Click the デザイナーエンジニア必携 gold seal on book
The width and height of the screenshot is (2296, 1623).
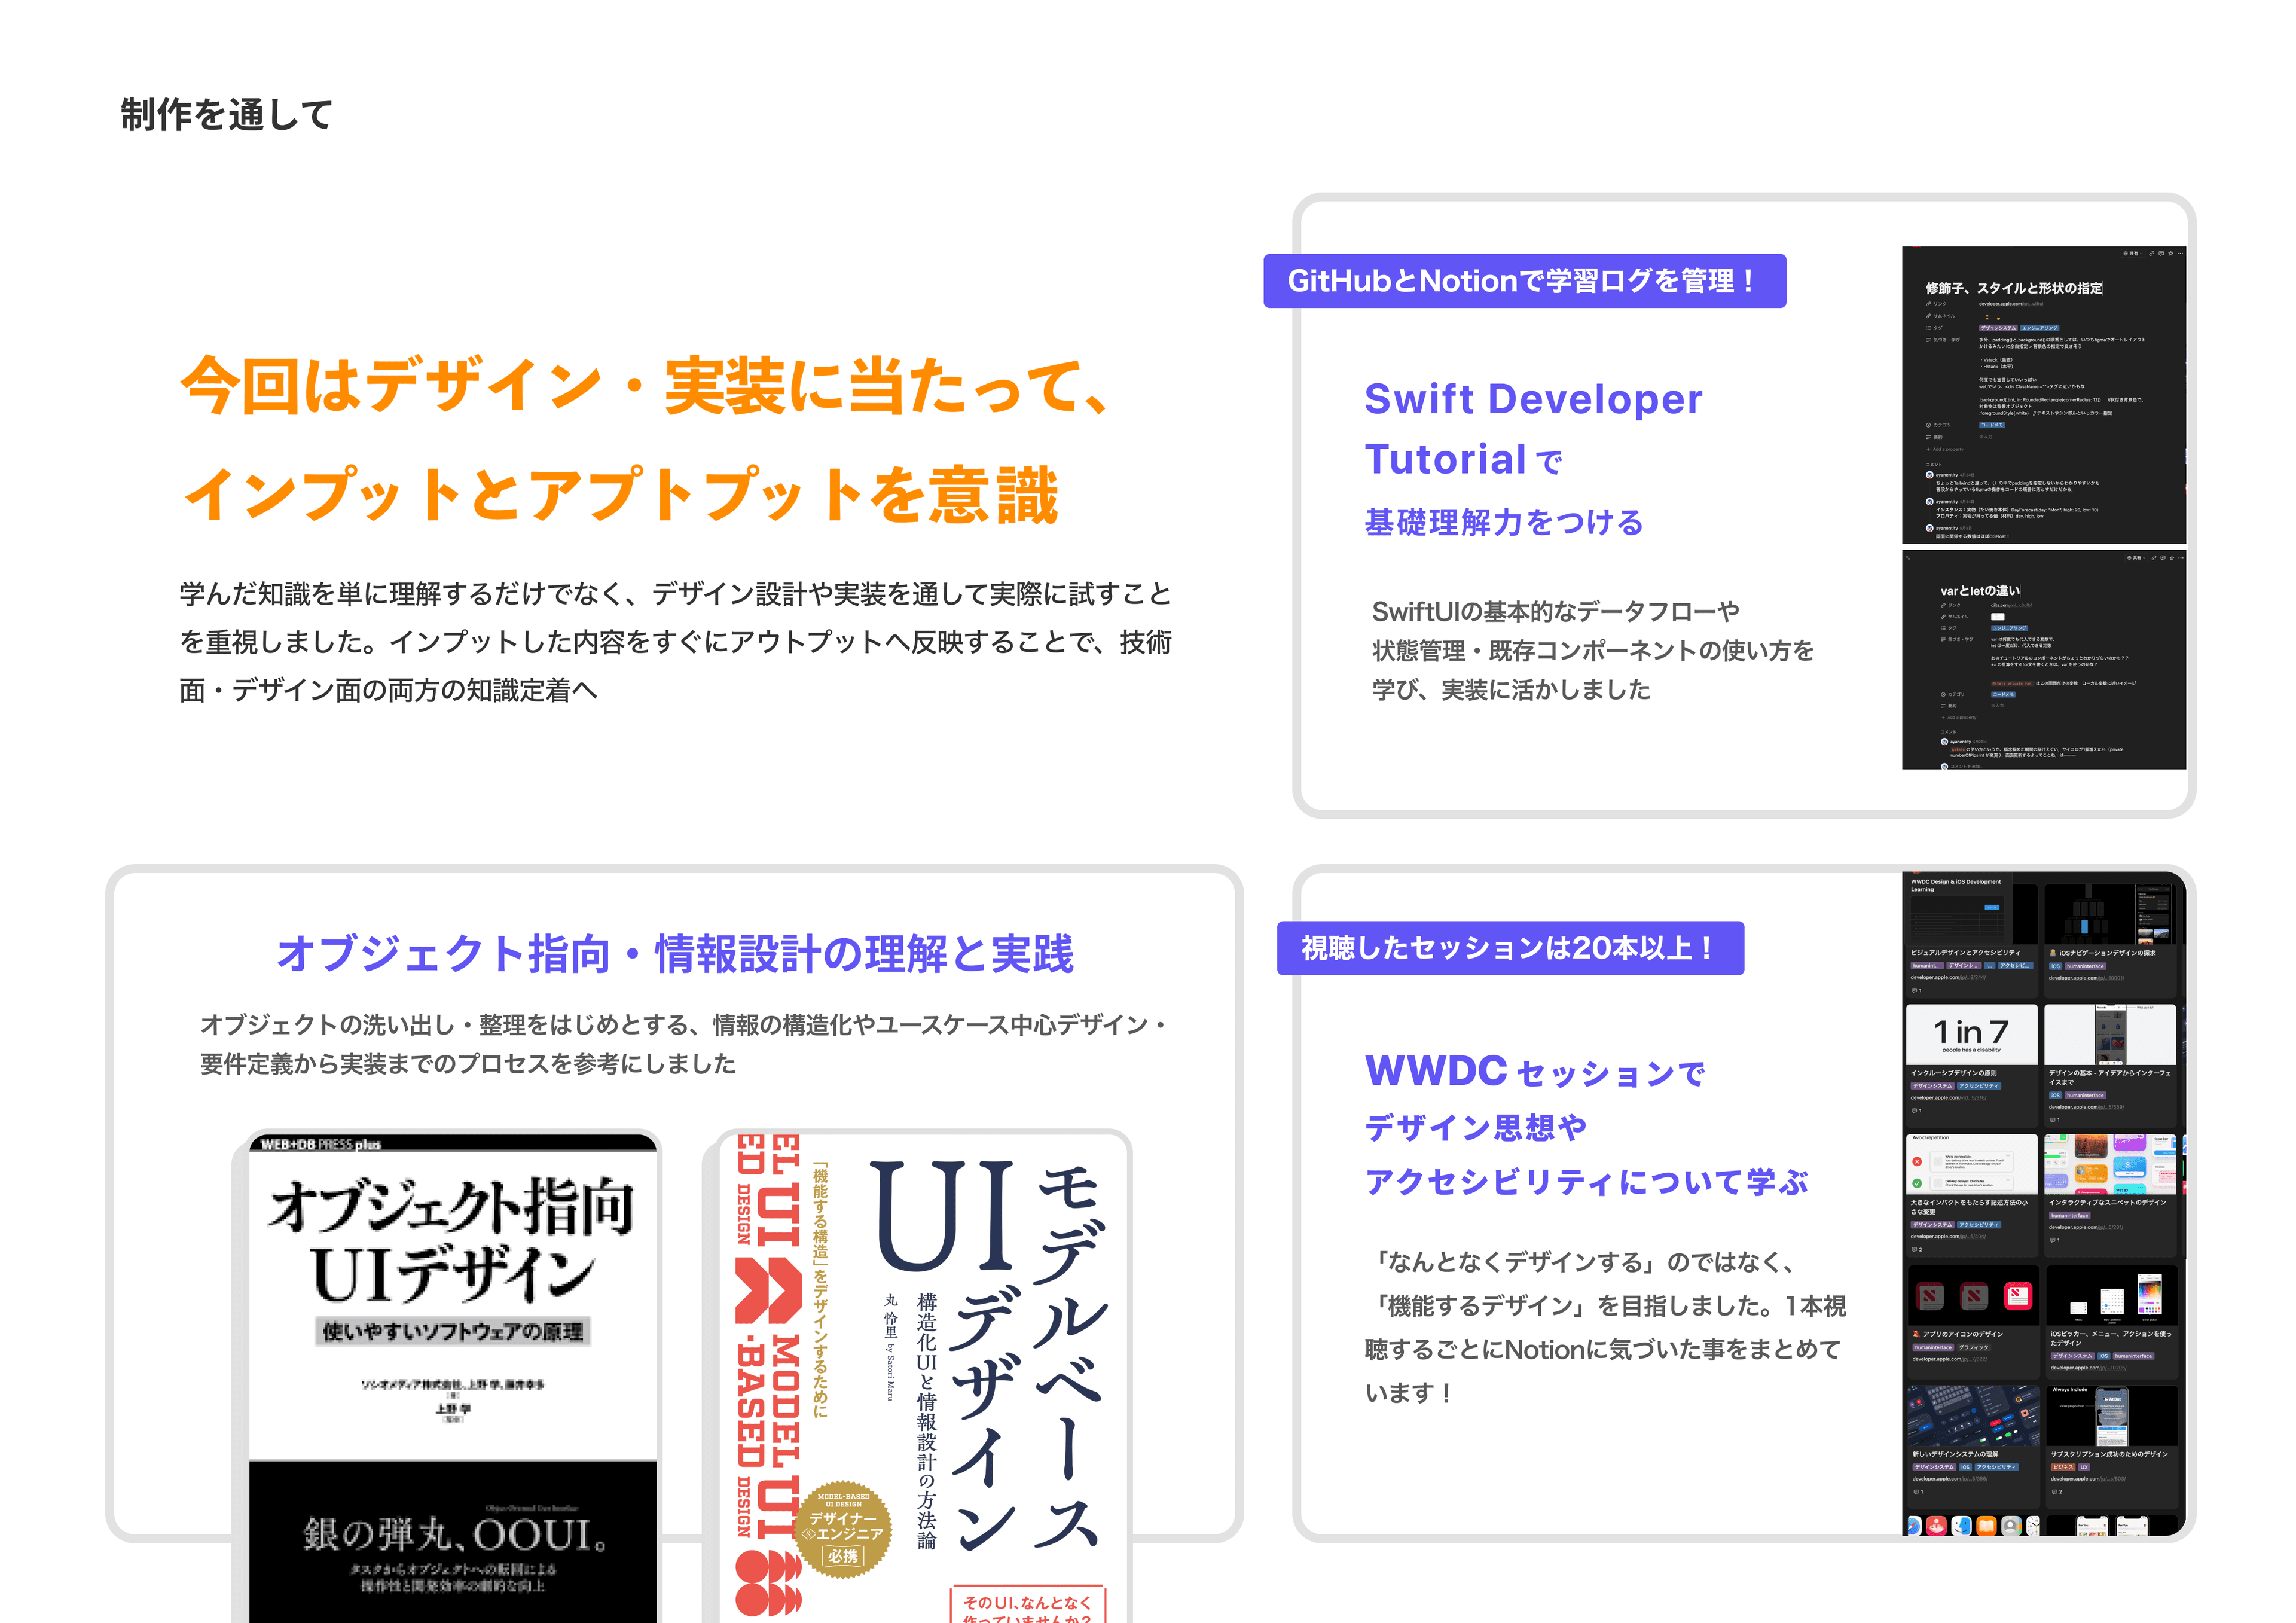(843, 1529)
